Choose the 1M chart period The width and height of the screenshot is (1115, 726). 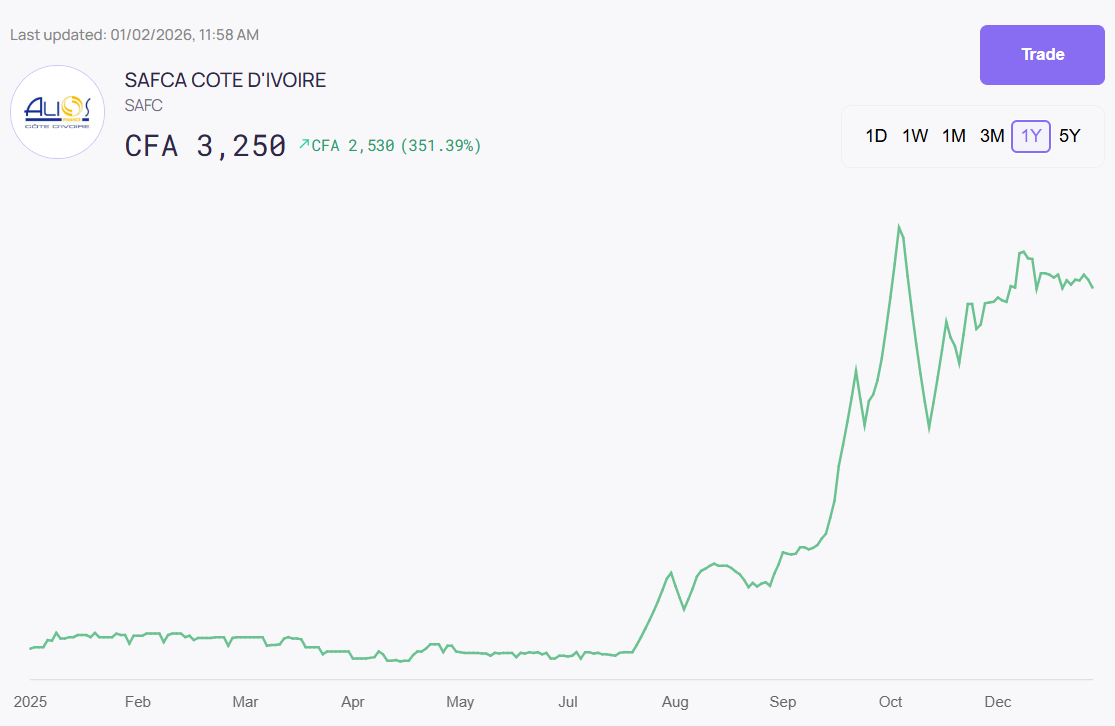coord(954,136)
